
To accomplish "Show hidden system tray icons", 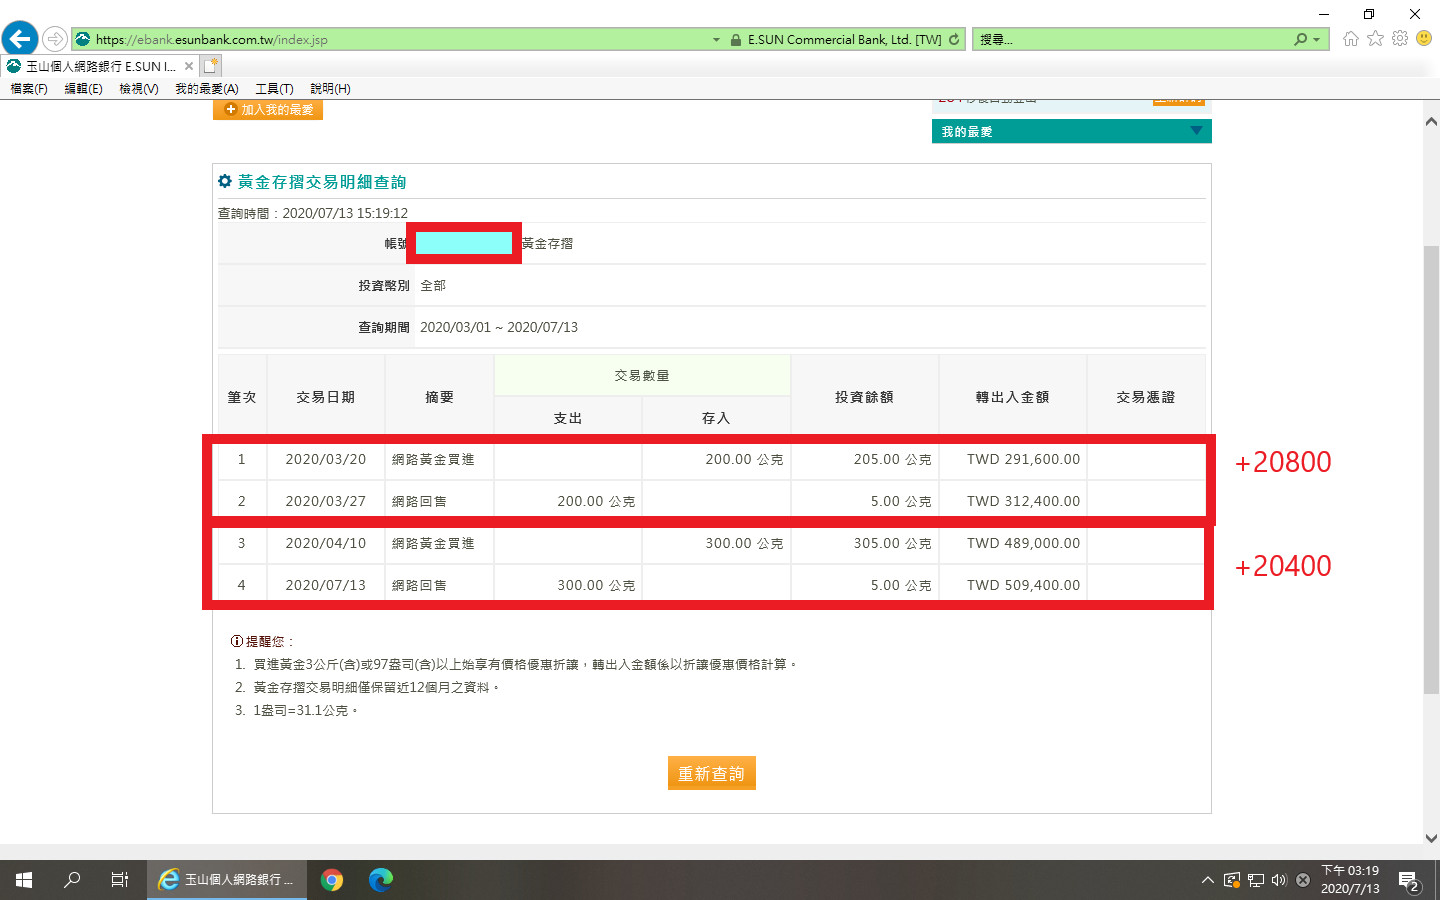I will coord(1207,880).
